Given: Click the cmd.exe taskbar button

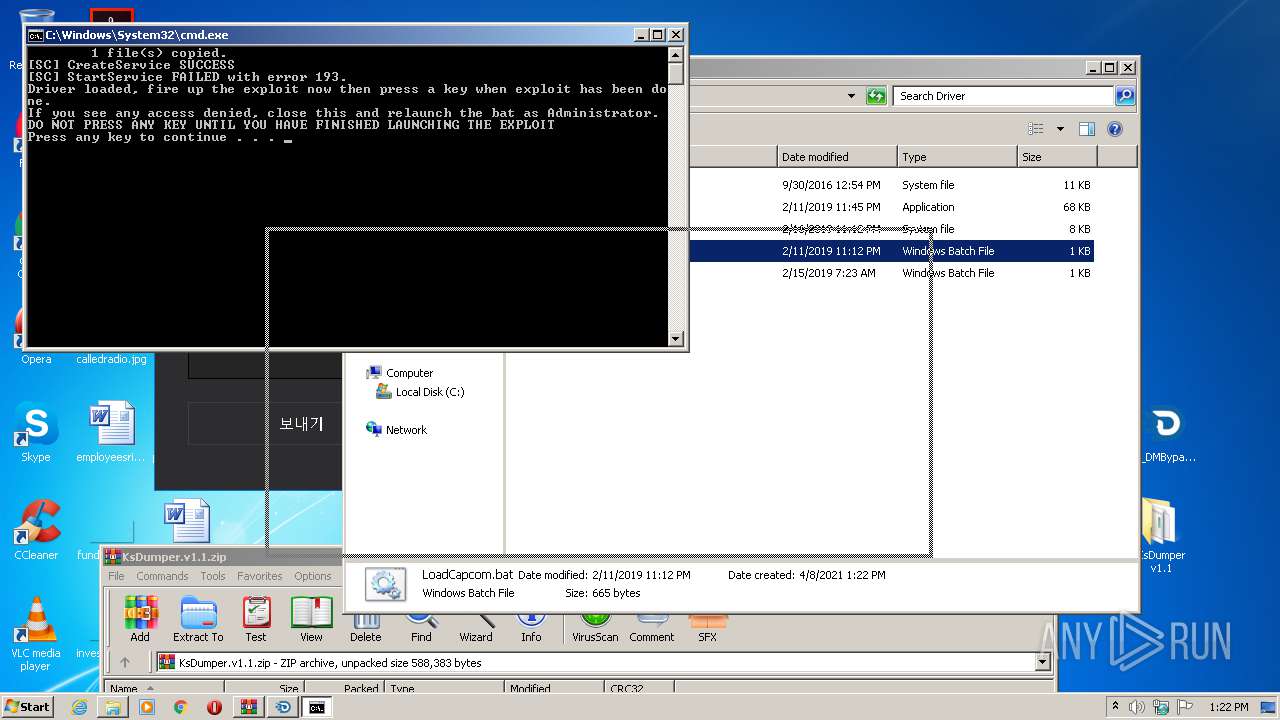Looking at the screenshot, I should [x=316, y=707].
